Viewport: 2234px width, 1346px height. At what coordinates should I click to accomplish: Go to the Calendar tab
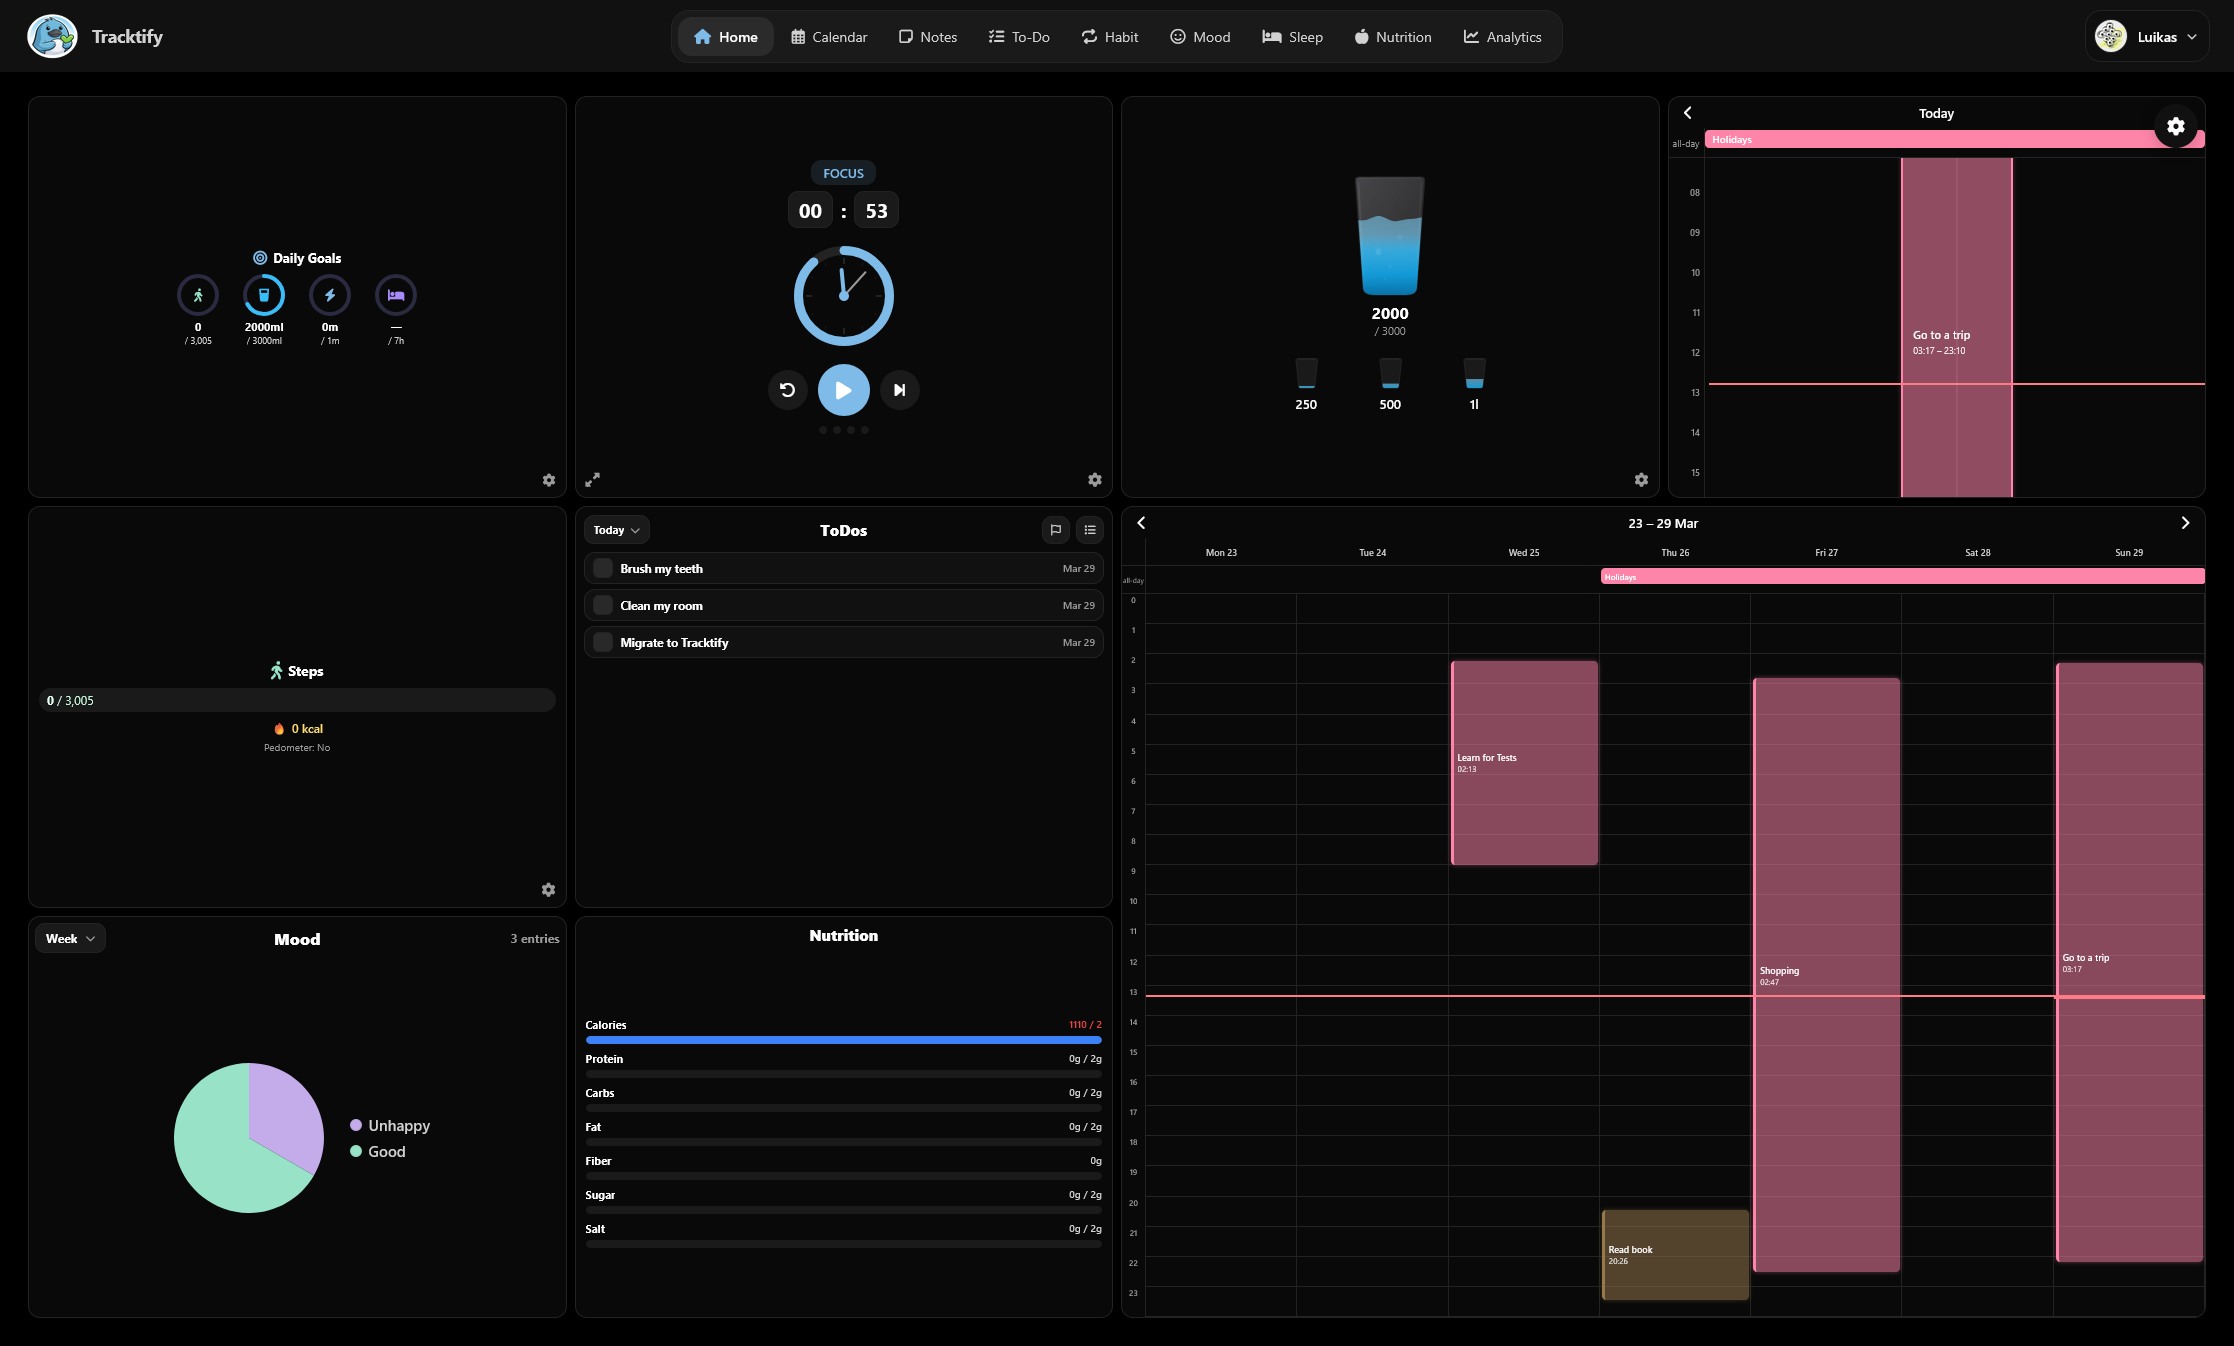click(829, 37)
